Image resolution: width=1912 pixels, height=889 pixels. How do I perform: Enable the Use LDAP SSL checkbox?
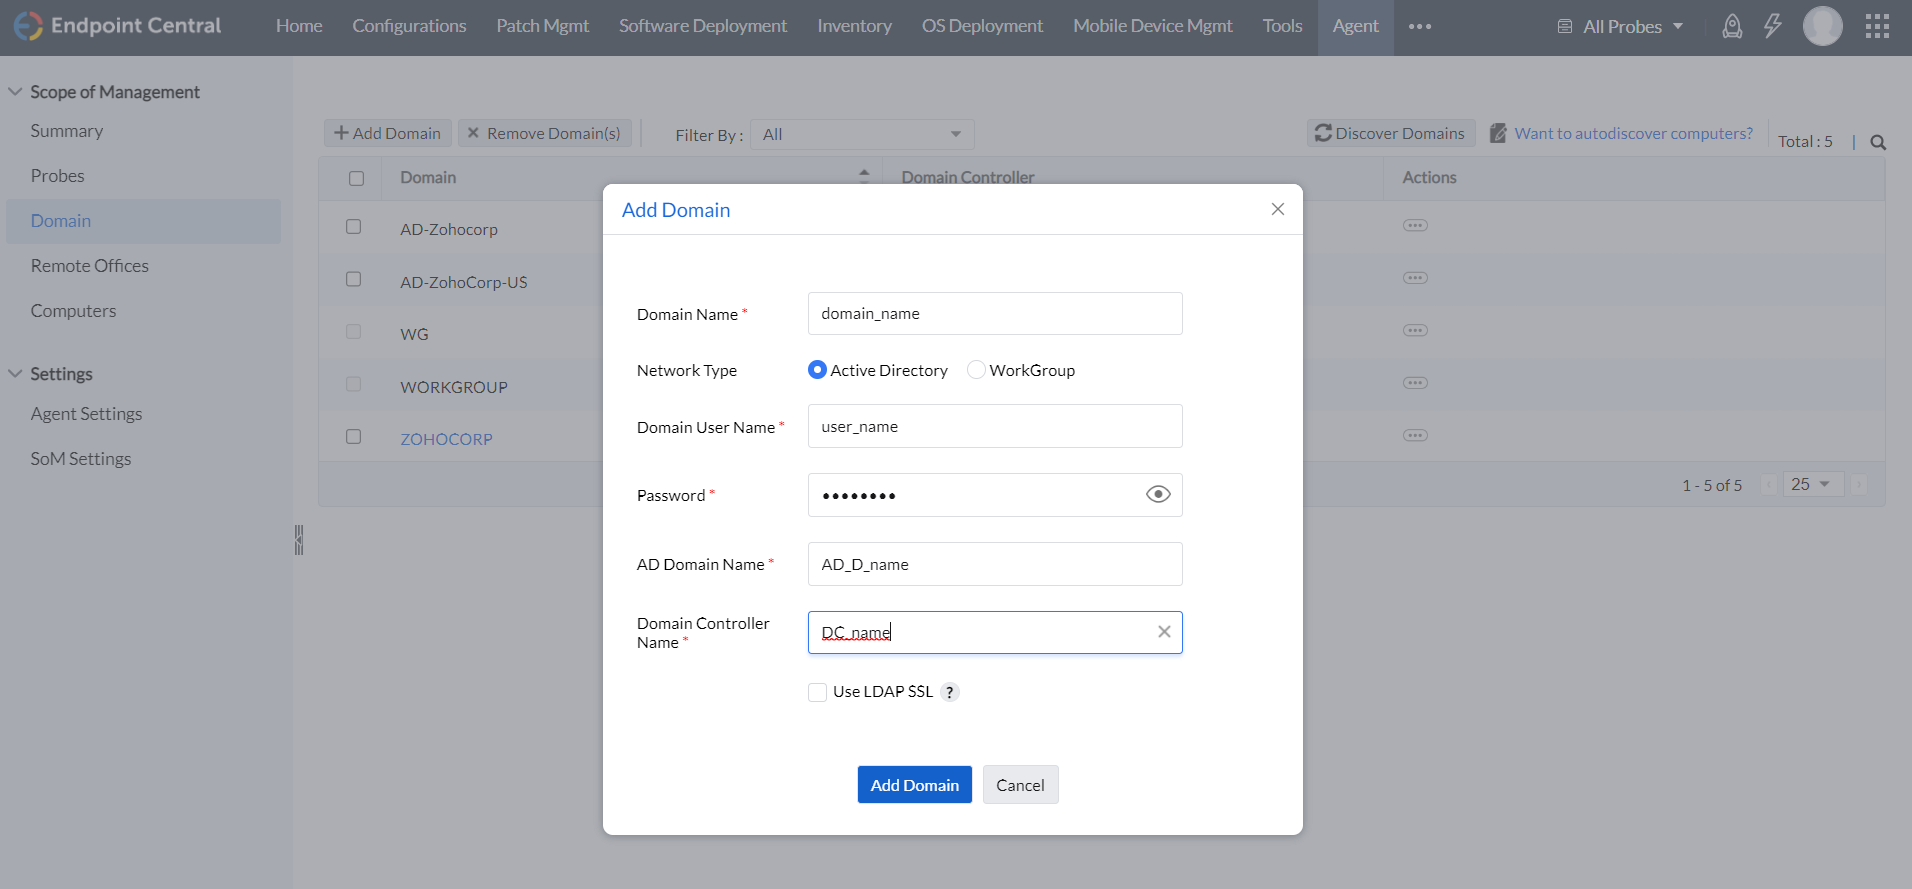818,692
